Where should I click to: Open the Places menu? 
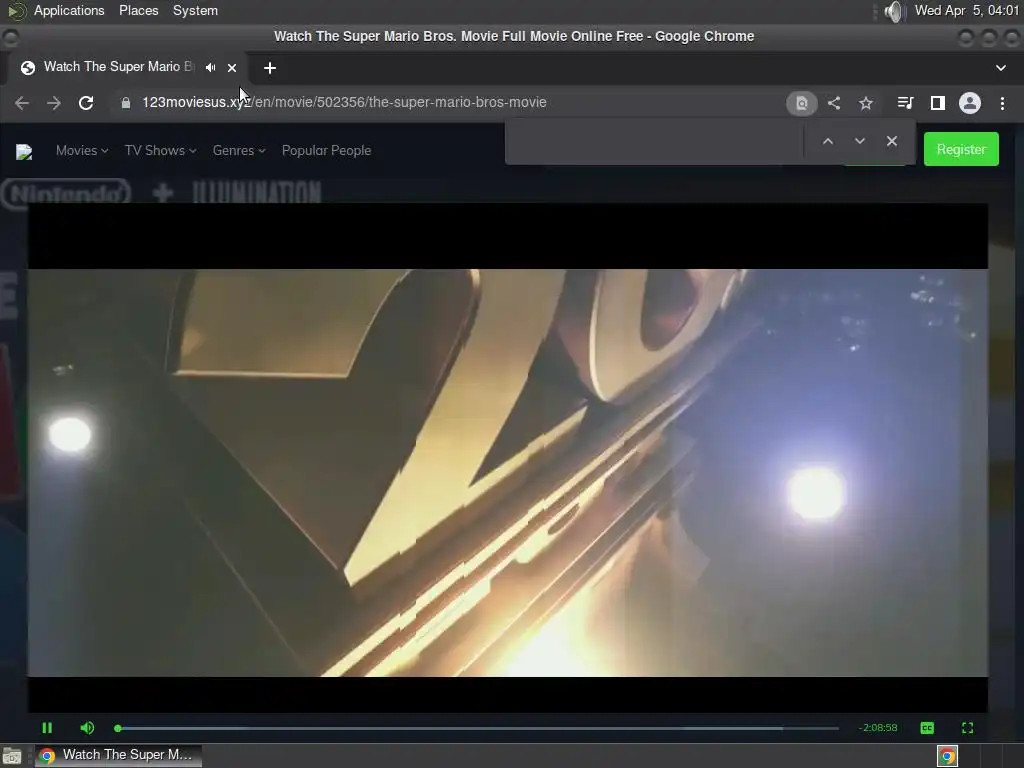click(x=138, y=10)
